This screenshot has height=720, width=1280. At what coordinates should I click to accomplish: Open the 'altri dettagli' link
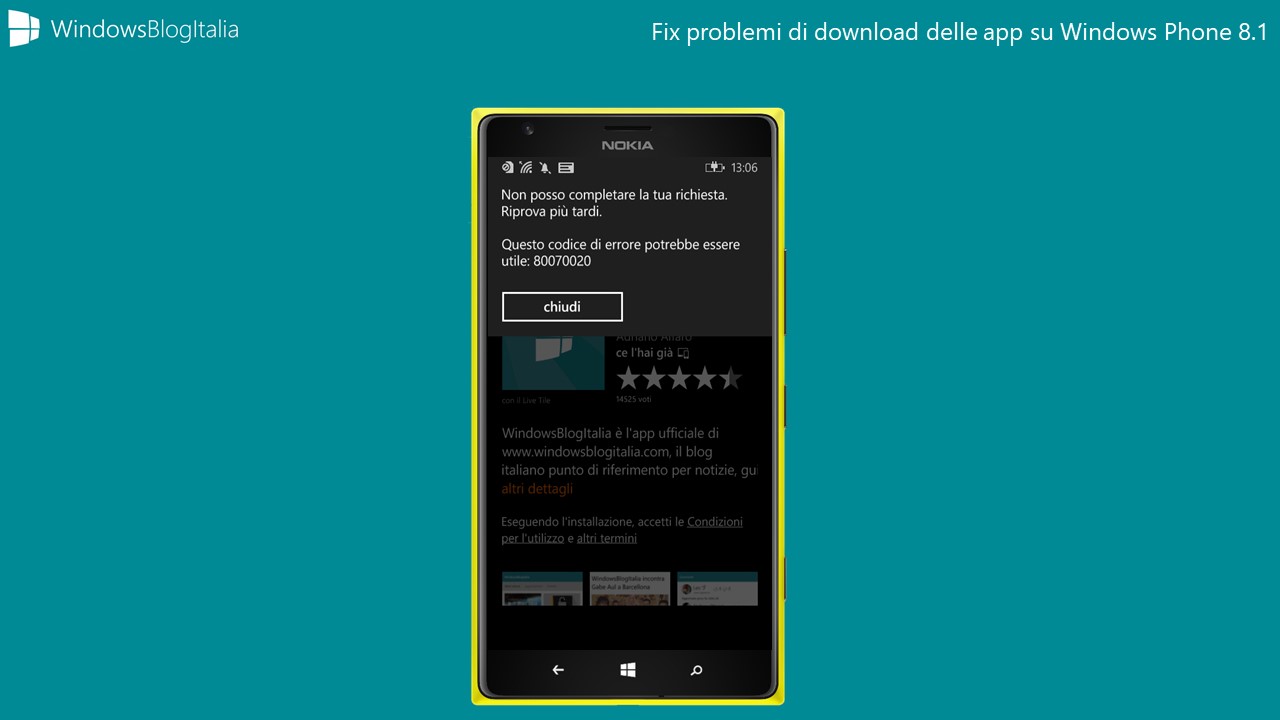coord(537,489)
